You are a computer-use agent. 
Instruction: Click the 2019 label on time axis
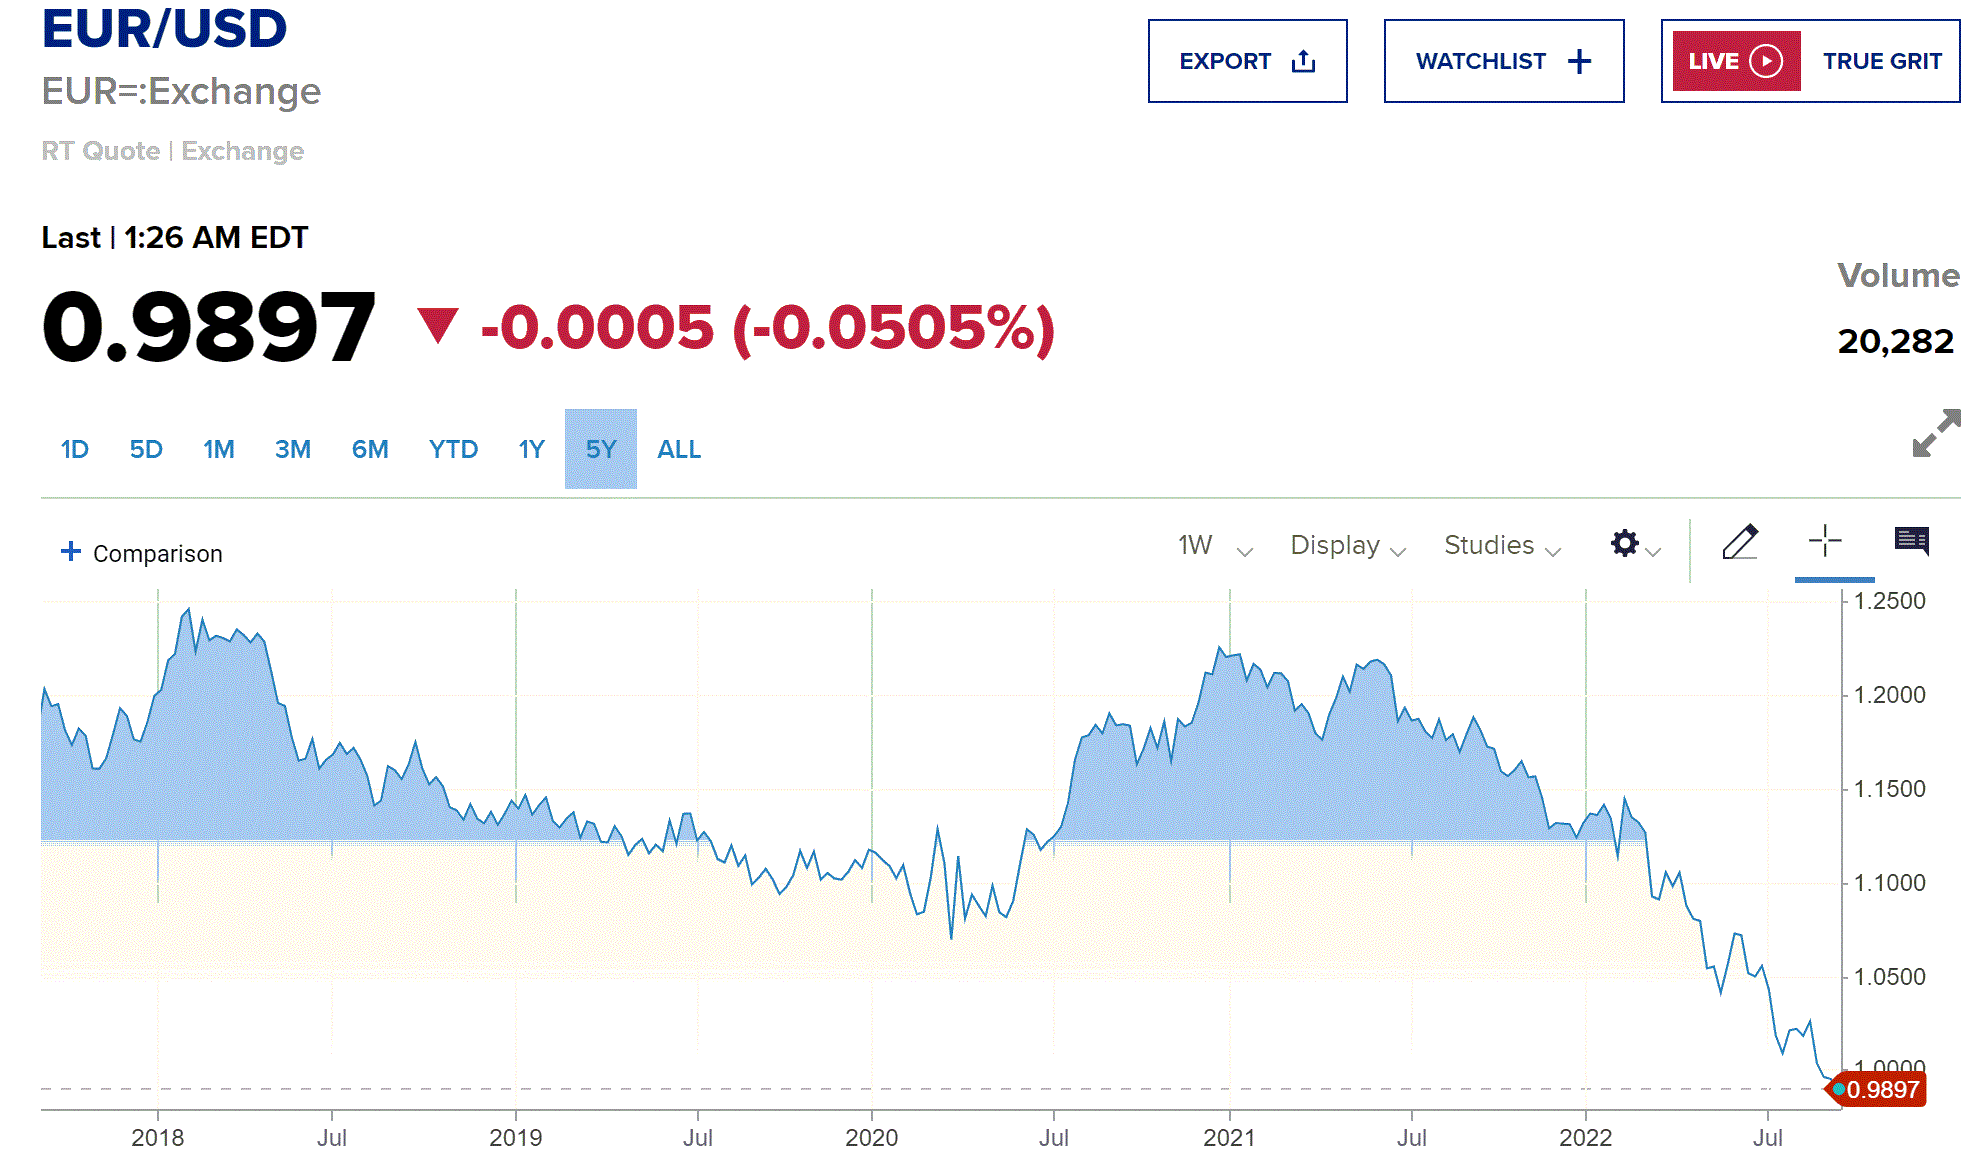pos(515,1137)
